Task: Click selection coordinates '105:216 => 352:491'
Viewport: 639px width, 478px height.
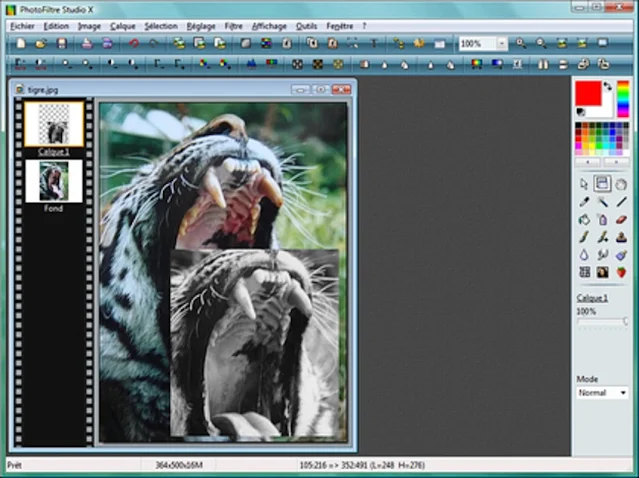Action: point(333,465)
